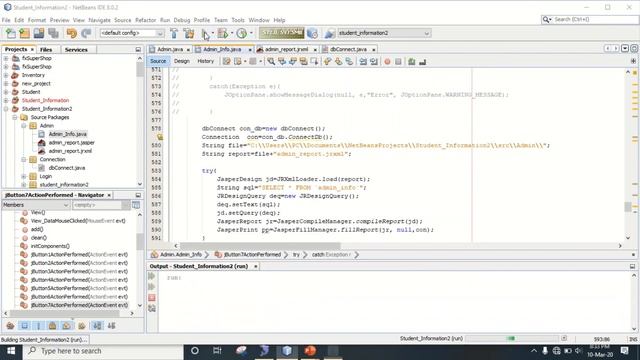Collapse the Source Packages node
This screenshot has height=360, width=640.
(x=15, y=118)
